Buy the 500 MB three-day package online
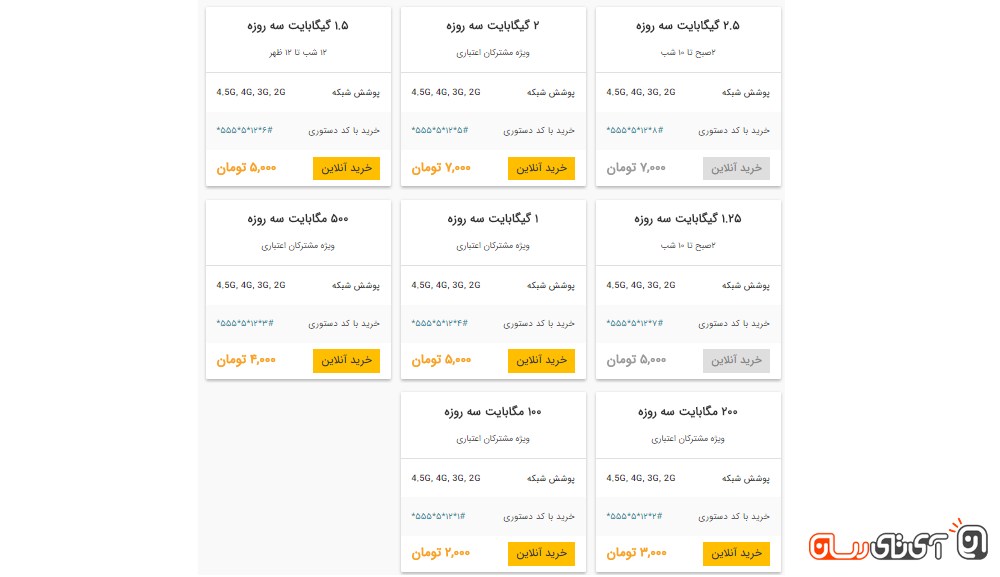The height and width of the screenshot is (577, 1000). coord(346,360)
